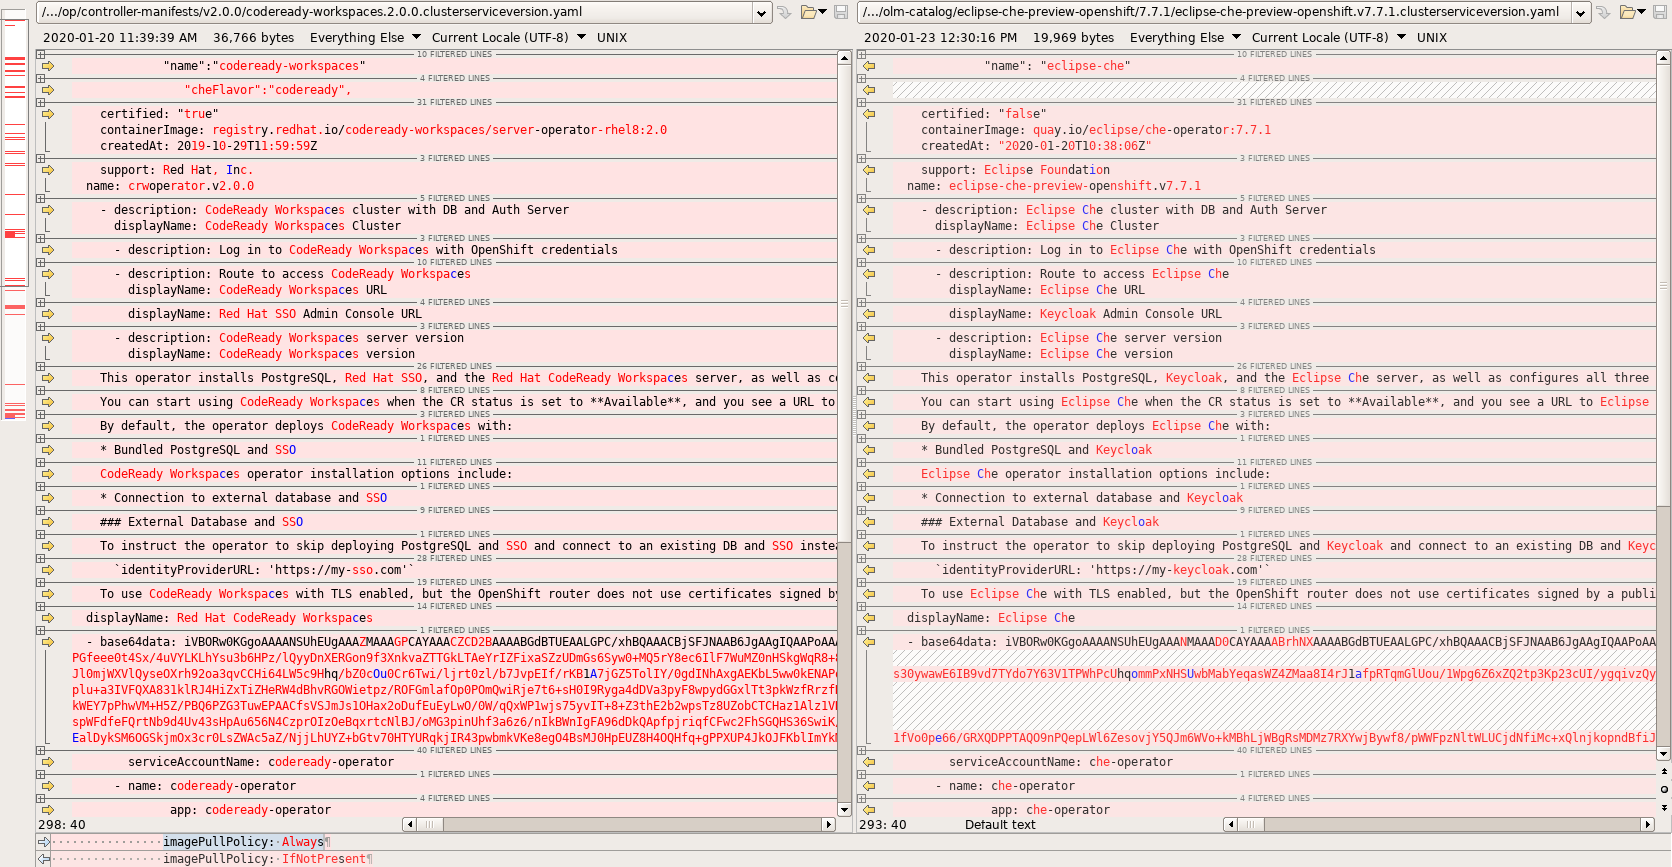The width and height of the screenshot is (1672, 867).
Task: Open the left file path dropdown
Action: pos(761,13)
